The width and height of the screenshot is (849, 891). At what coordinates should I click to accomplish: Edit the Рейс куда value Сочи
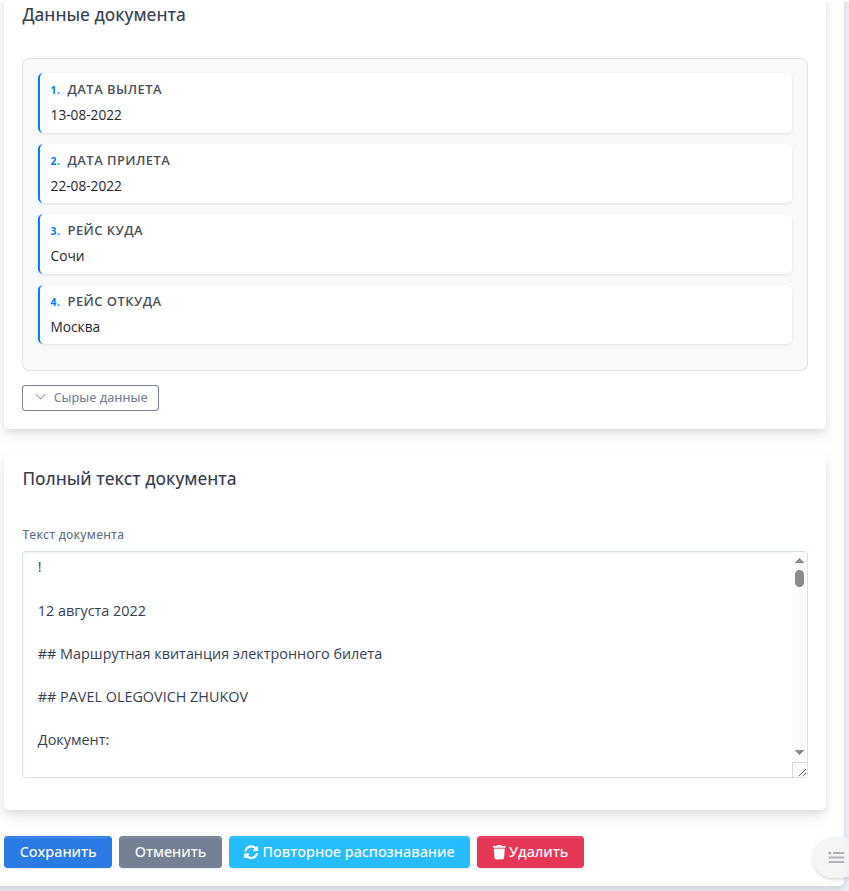[x=68, y=256]
